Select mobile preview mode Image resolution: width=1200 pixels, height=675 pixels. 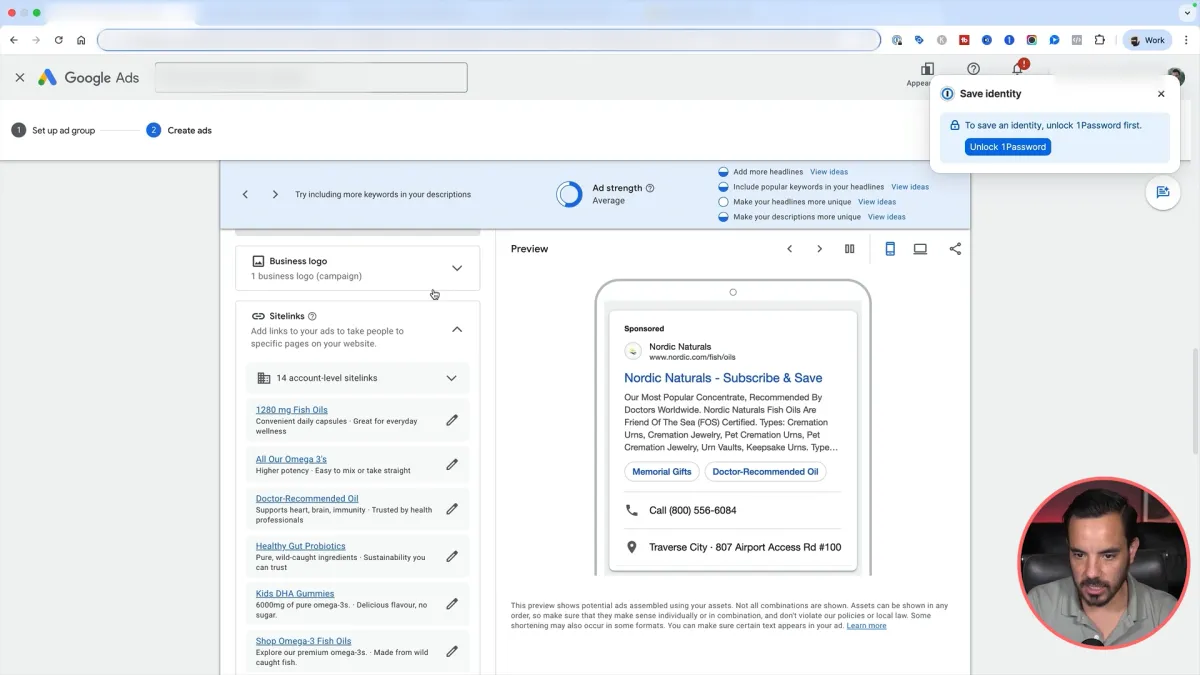[x=890, y=249]
